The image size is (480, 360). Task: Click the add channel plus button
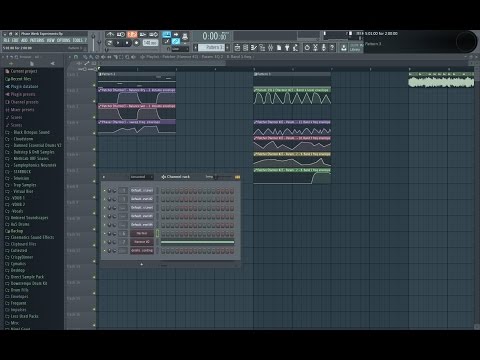[x=142, y=264]
